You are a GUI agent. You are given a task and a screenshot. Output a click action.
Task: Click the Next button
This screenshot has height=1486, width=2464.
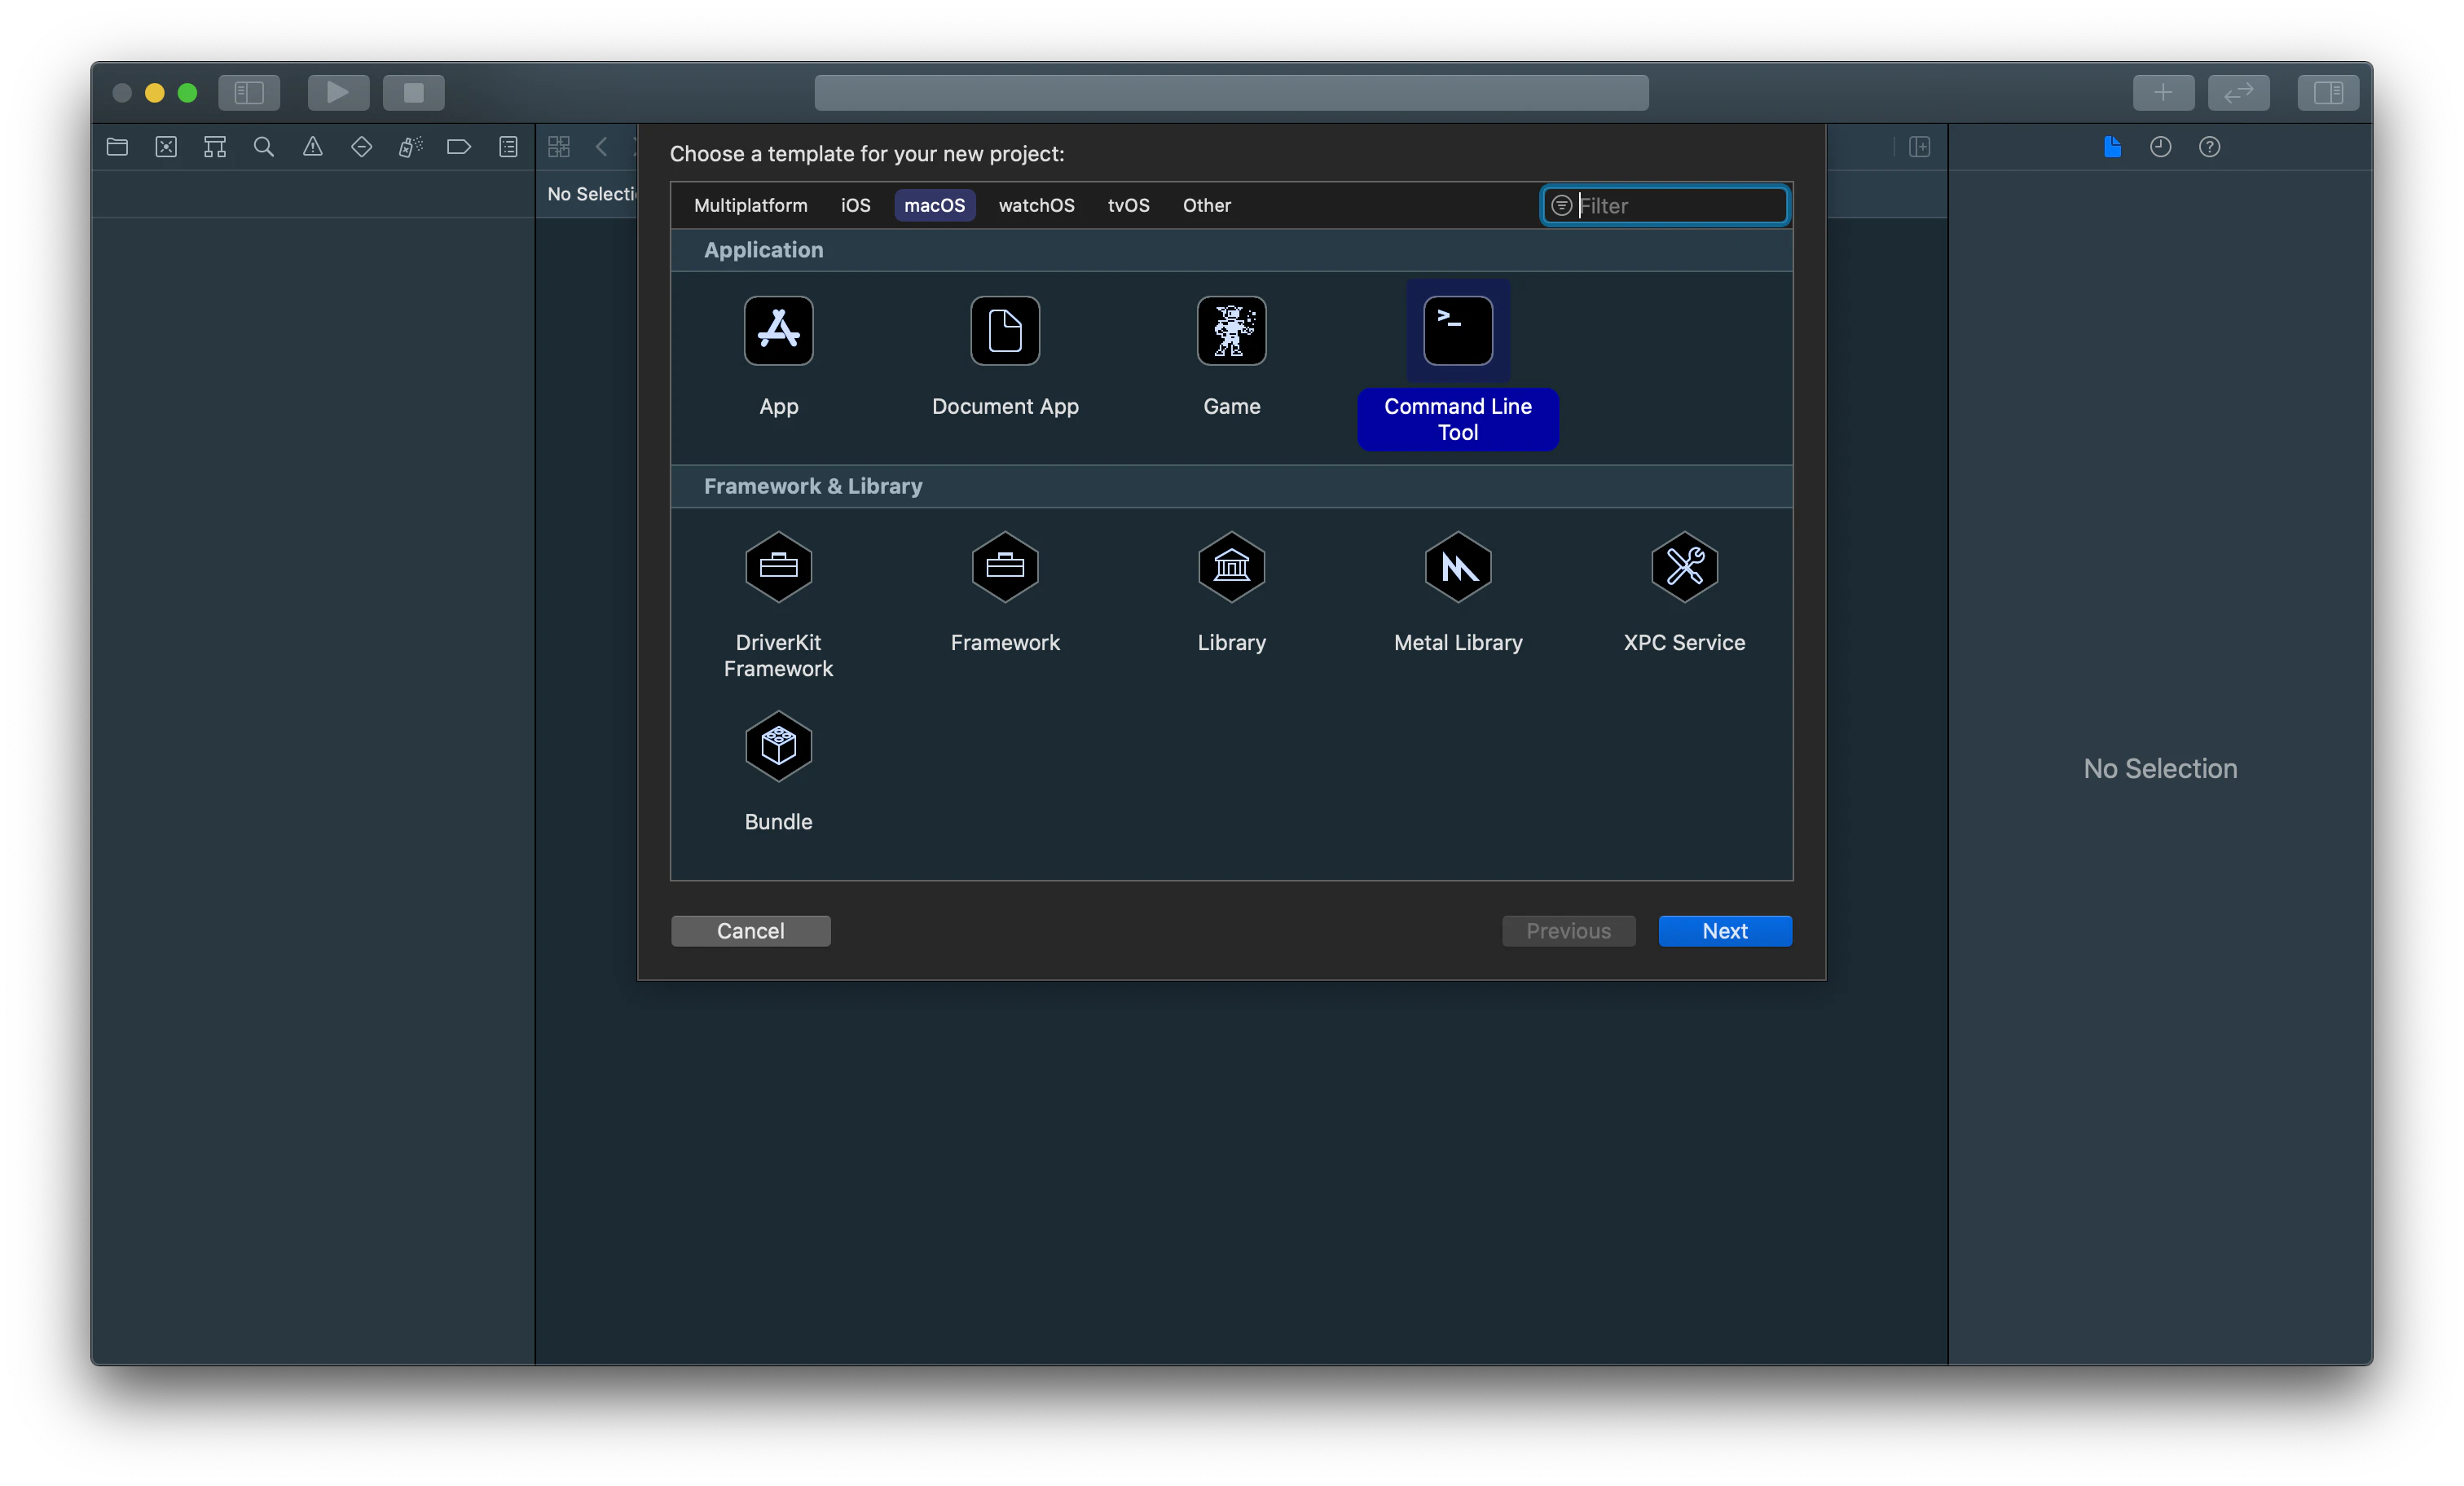tap(1724, 931)
